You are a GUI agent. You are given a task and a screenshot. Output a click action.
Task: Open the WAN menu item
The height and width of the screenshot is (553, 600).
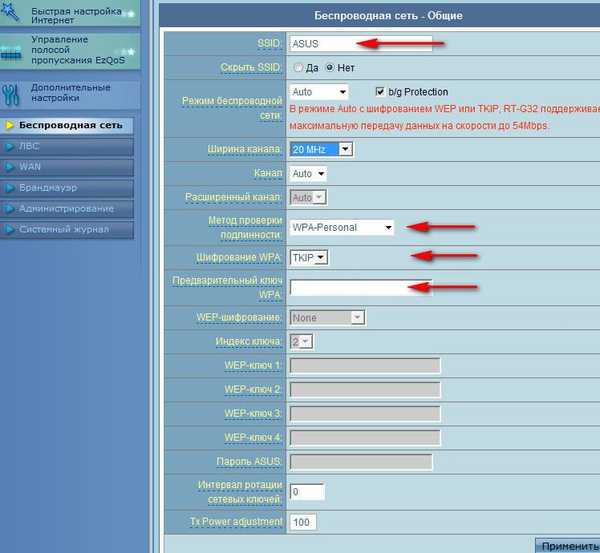click(x=67, y=167)
